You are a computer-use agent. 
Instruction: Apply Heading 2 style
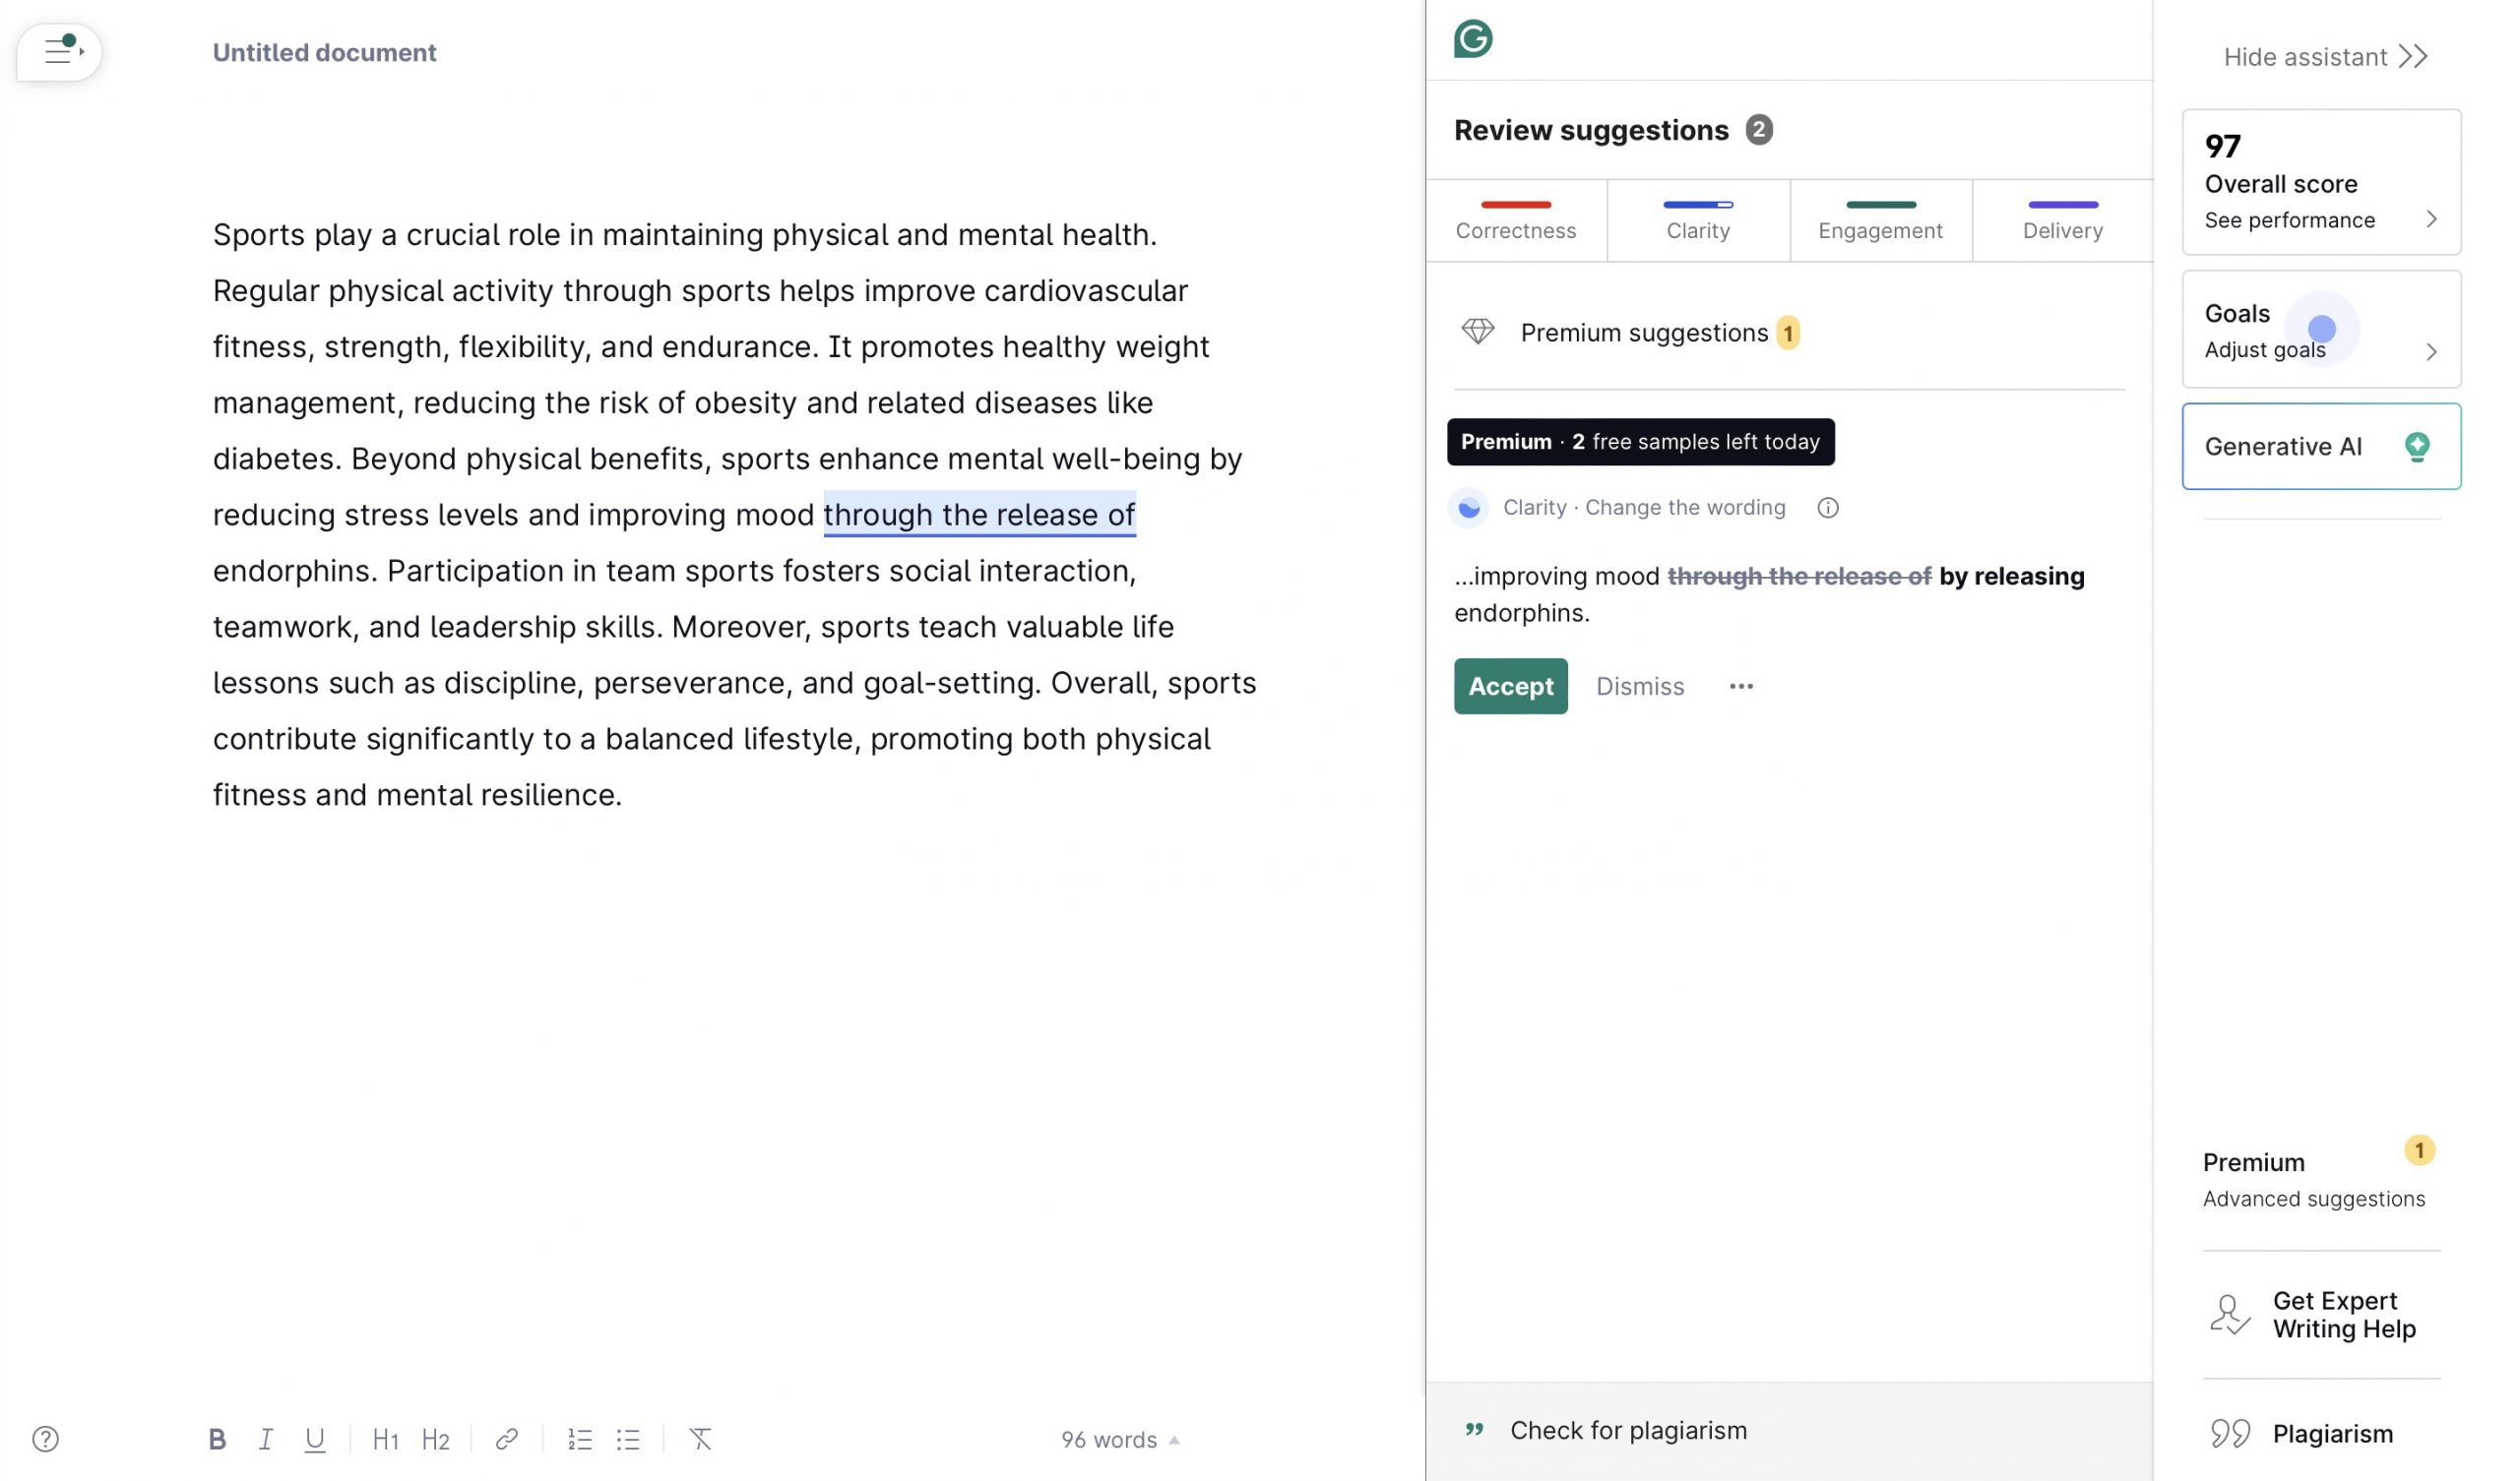436,1439
